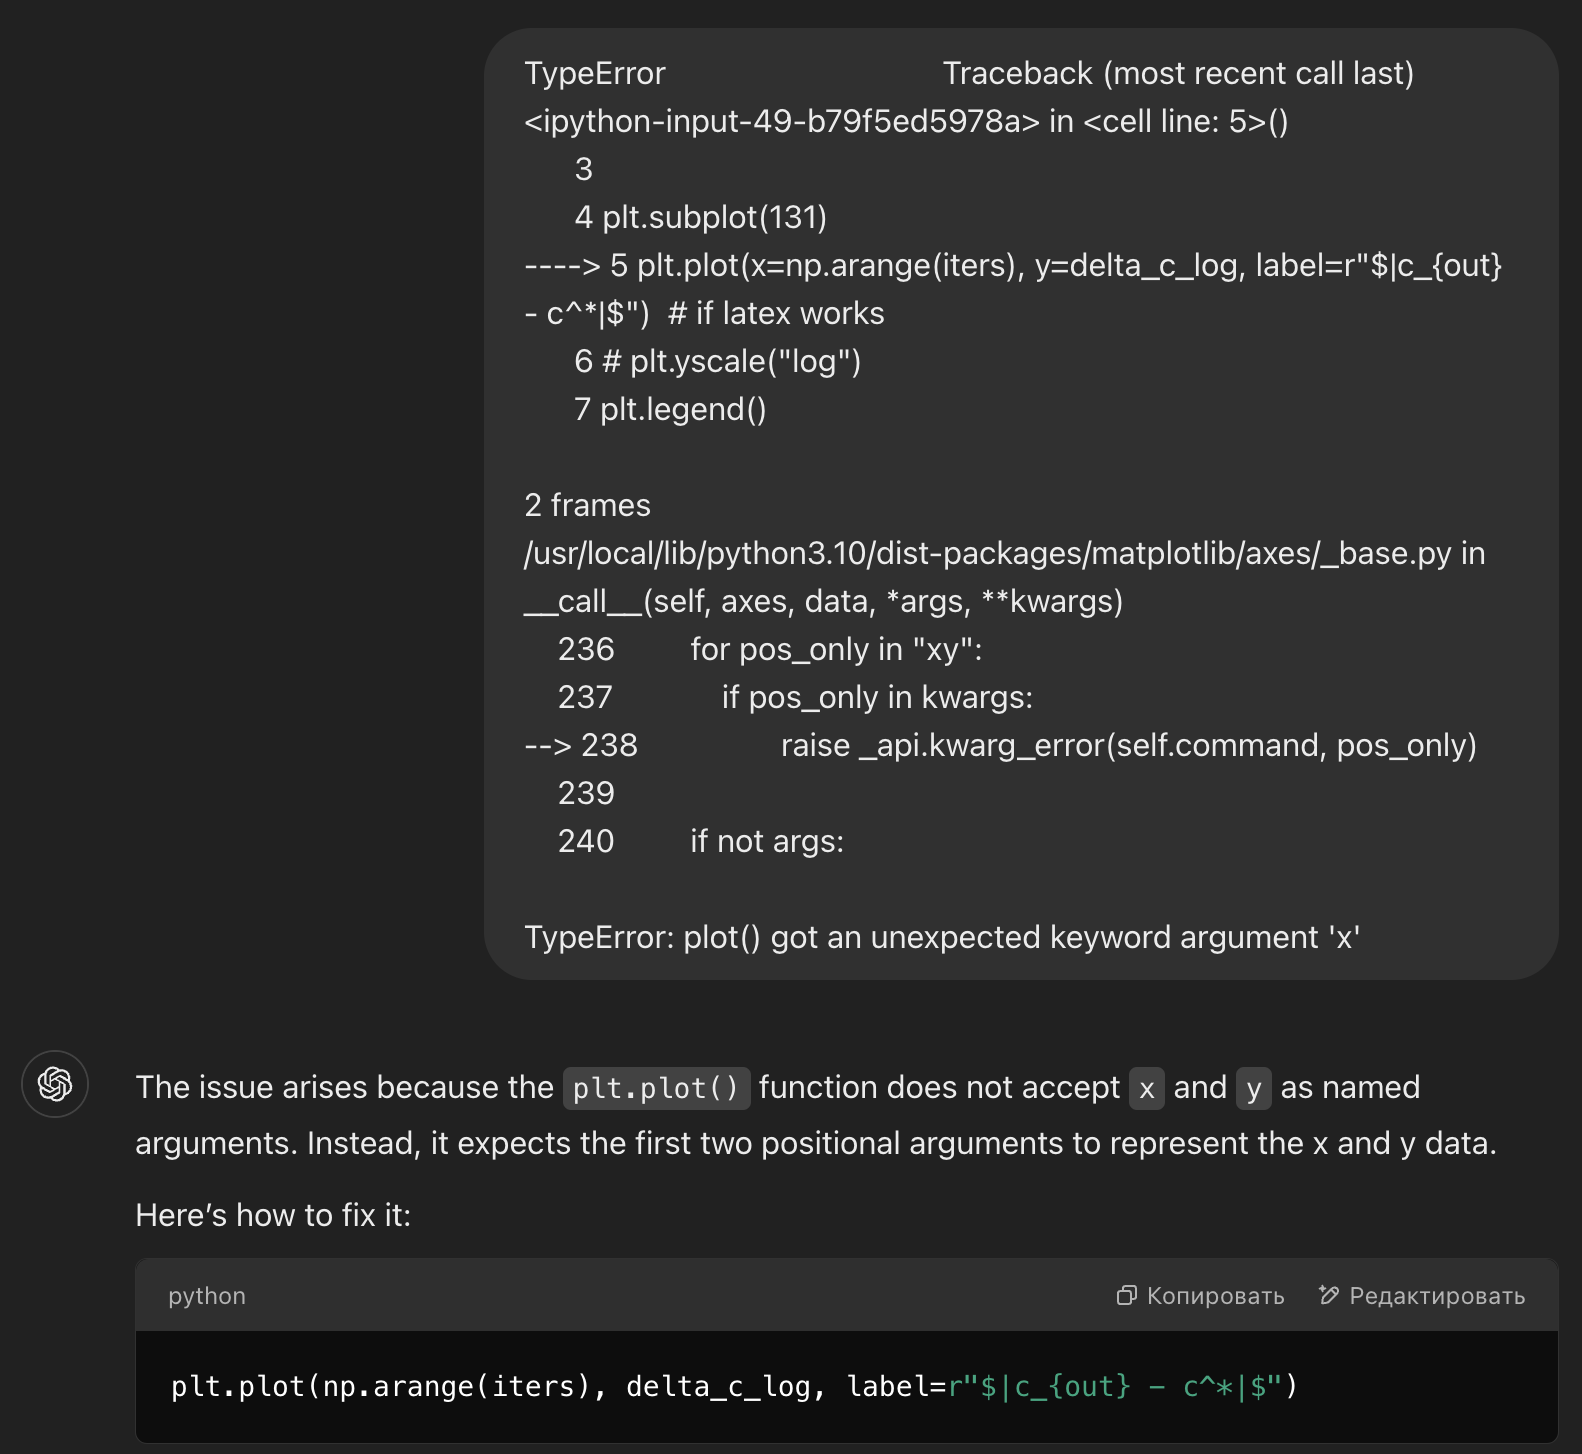This screenshot has height=1454, width=1582.
Task: Click delta_c_log in the fixed code
Action: coord(717,1387)
